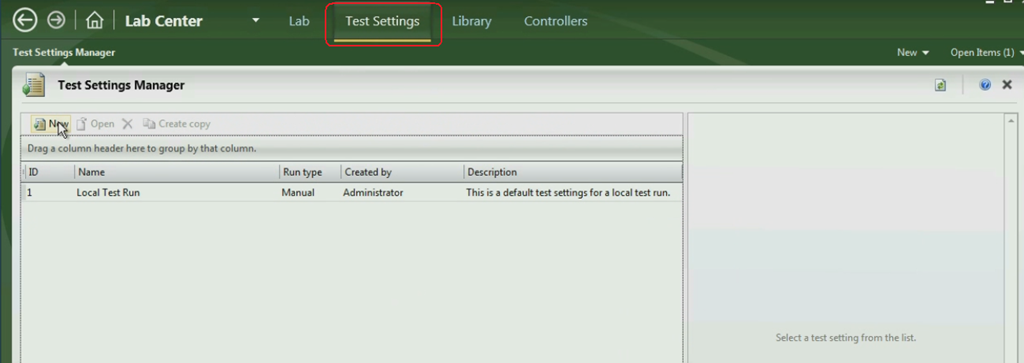The width and height of the screenshot is (1024, 363).
Task: Click the Administrator cell
Action: (373, 193)
